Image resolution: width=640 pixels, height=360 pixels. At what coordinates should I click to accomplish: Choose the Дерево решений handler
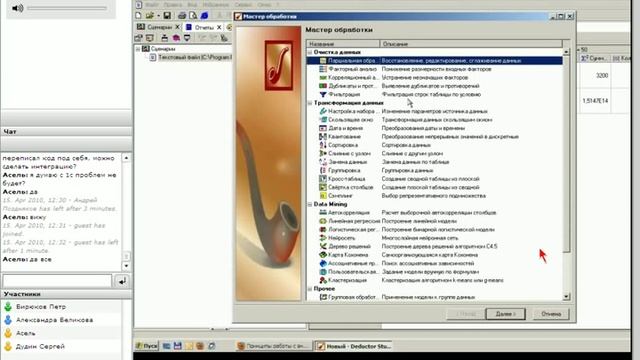point(434,247)
